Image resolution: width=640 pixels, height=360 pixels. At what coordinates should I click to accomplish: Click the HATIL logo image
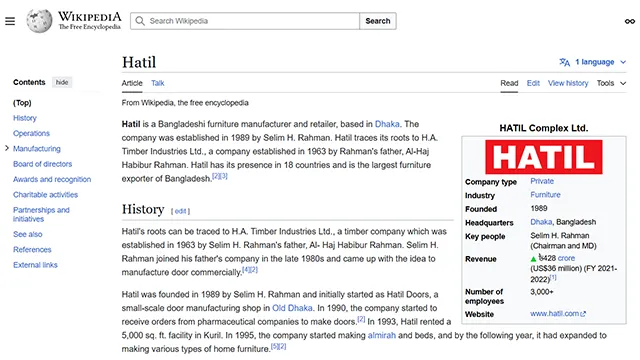click(544, 157)
